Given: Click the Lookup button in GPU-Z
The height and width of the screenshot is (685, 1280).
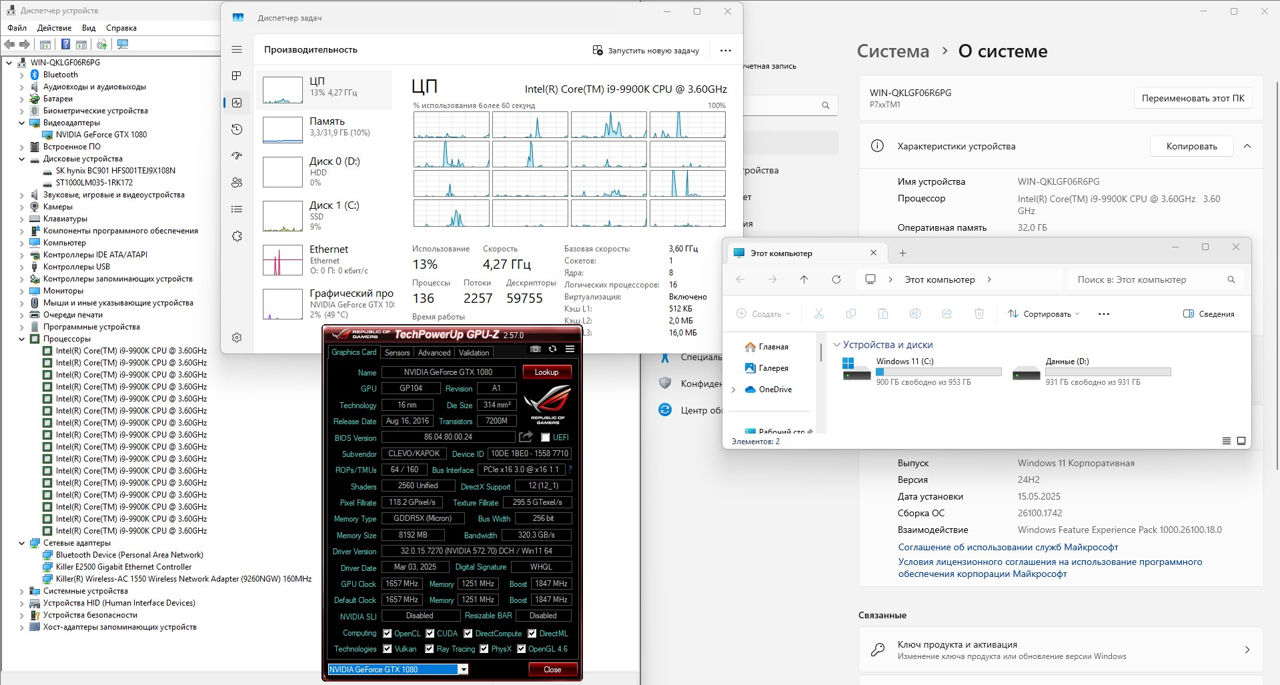Looking at the screenshot, I should [547, 372].
